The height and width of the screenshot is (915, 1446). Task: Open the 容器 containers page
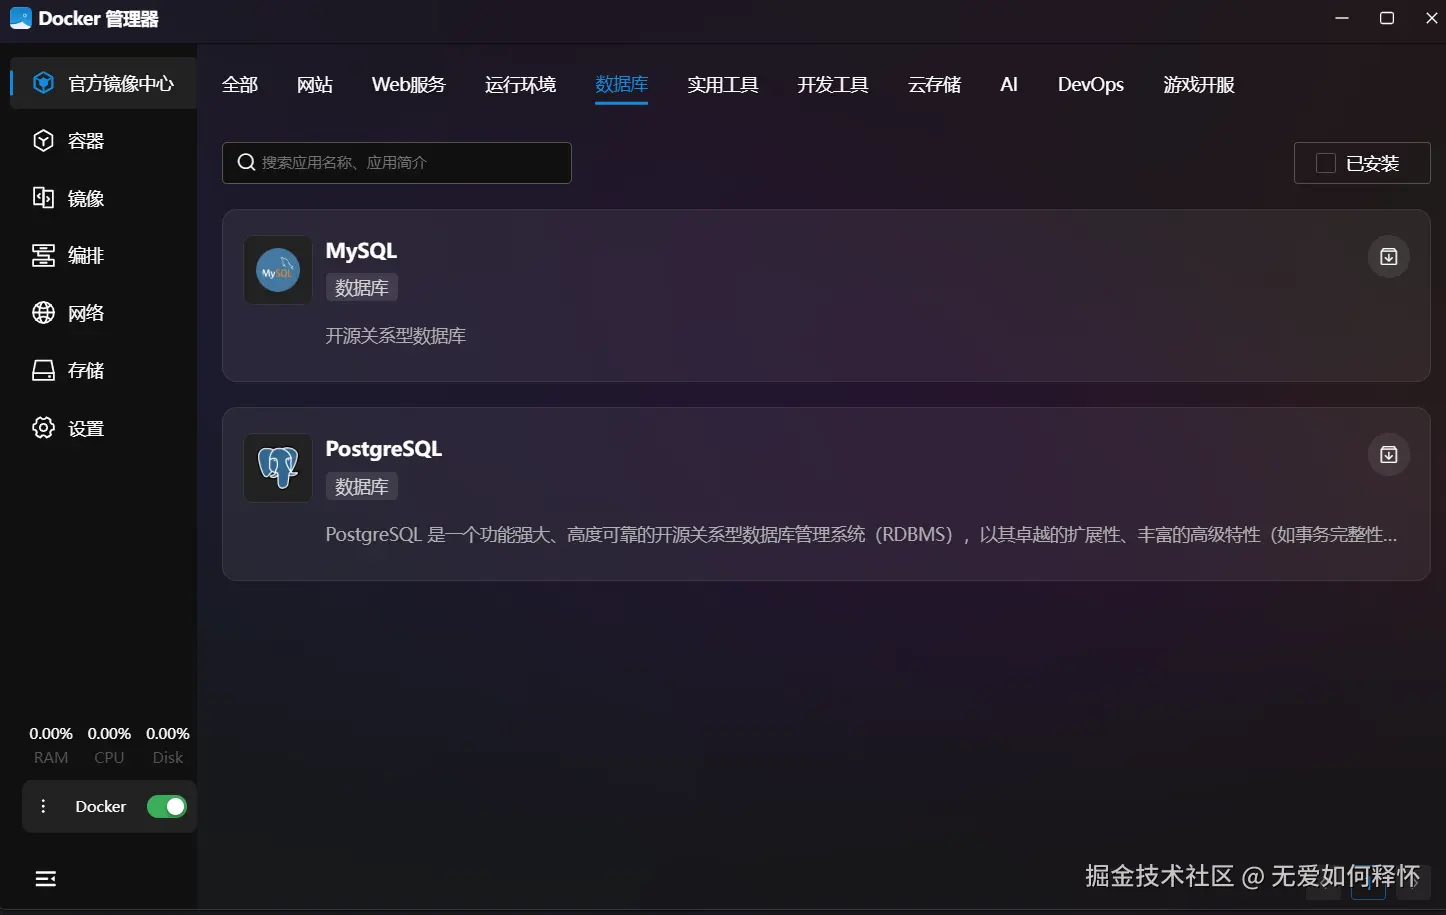pyautogui.click(x=103, y=141)
